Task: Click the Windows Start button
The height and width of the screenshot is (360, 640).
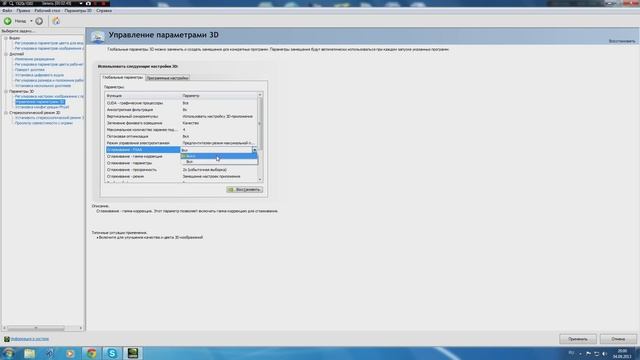Action: pyautogui.click(x=8, y=353)
